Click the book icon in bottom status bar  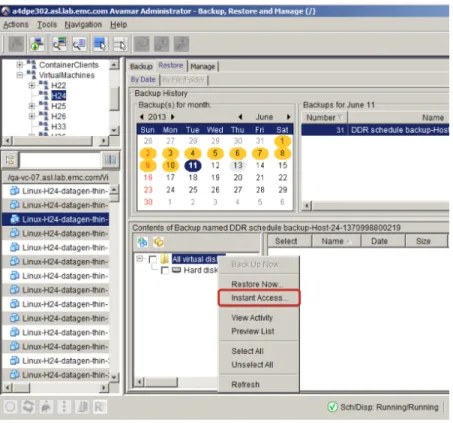pyautogui.click(x=82, y=407)
